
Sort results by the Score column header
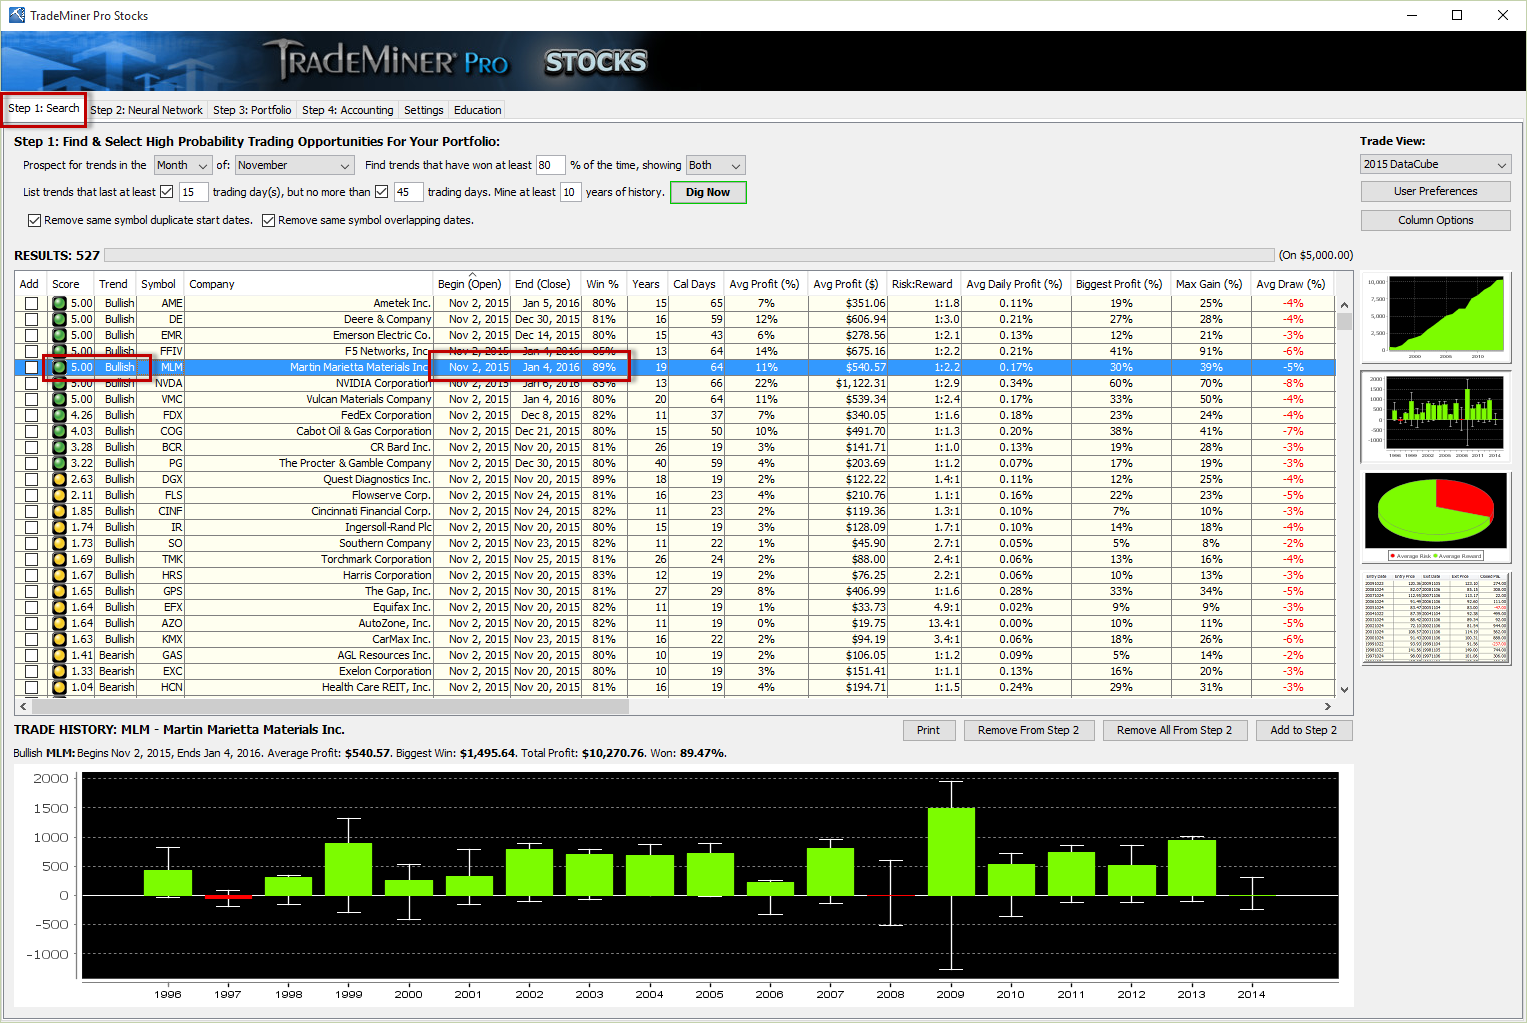(x=68, y=284)
